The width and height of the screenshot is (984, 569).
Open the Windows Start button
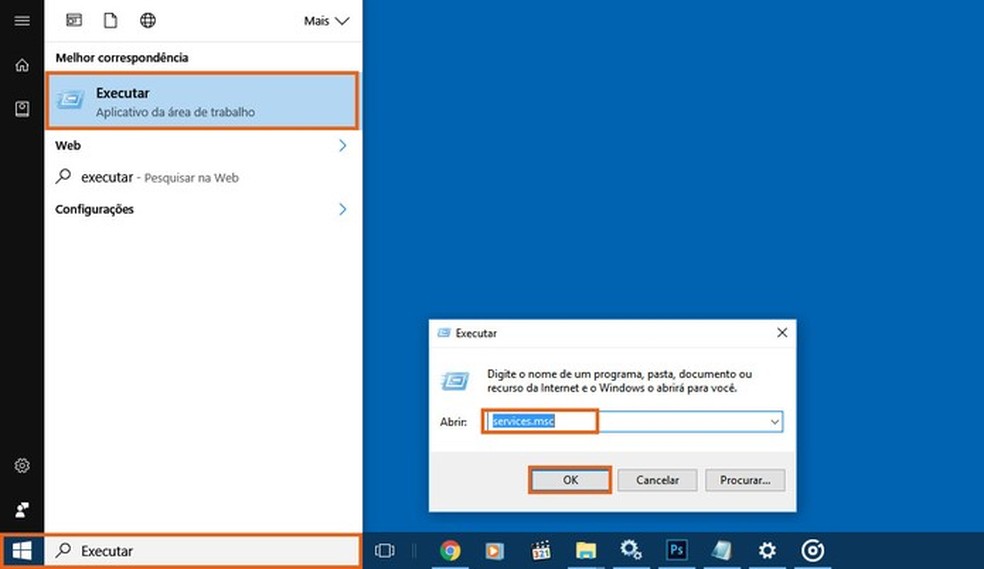point(22,551)
